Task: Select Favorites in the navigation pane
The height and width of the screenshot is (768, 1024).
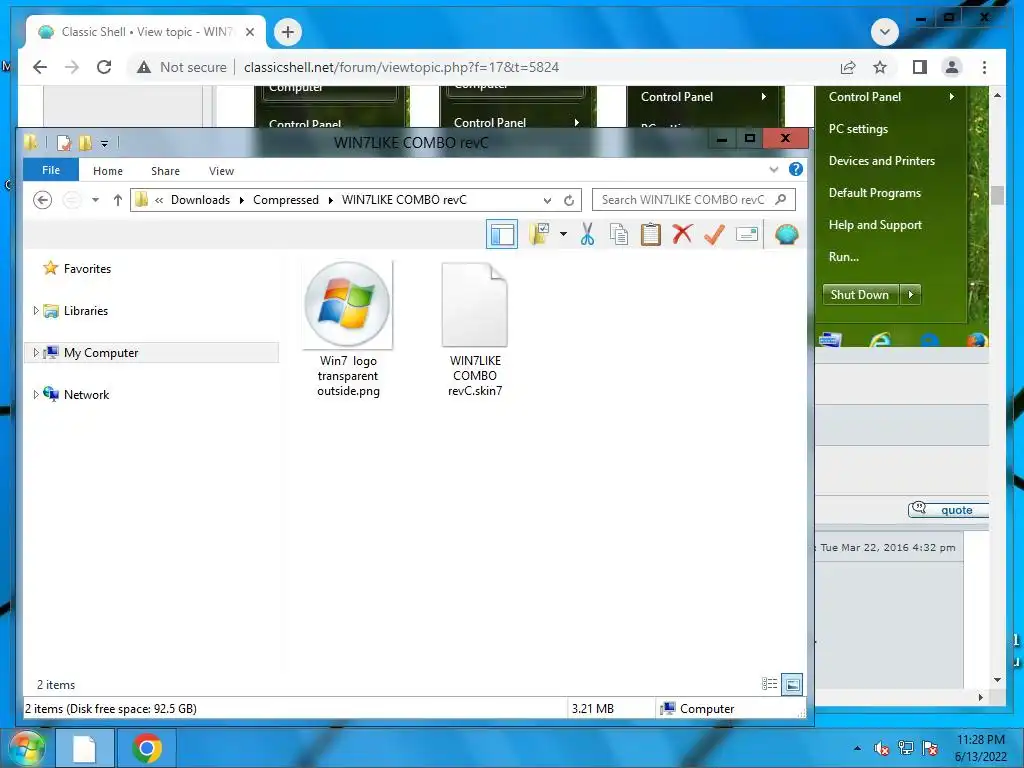Action: click(x=87, y=268)
